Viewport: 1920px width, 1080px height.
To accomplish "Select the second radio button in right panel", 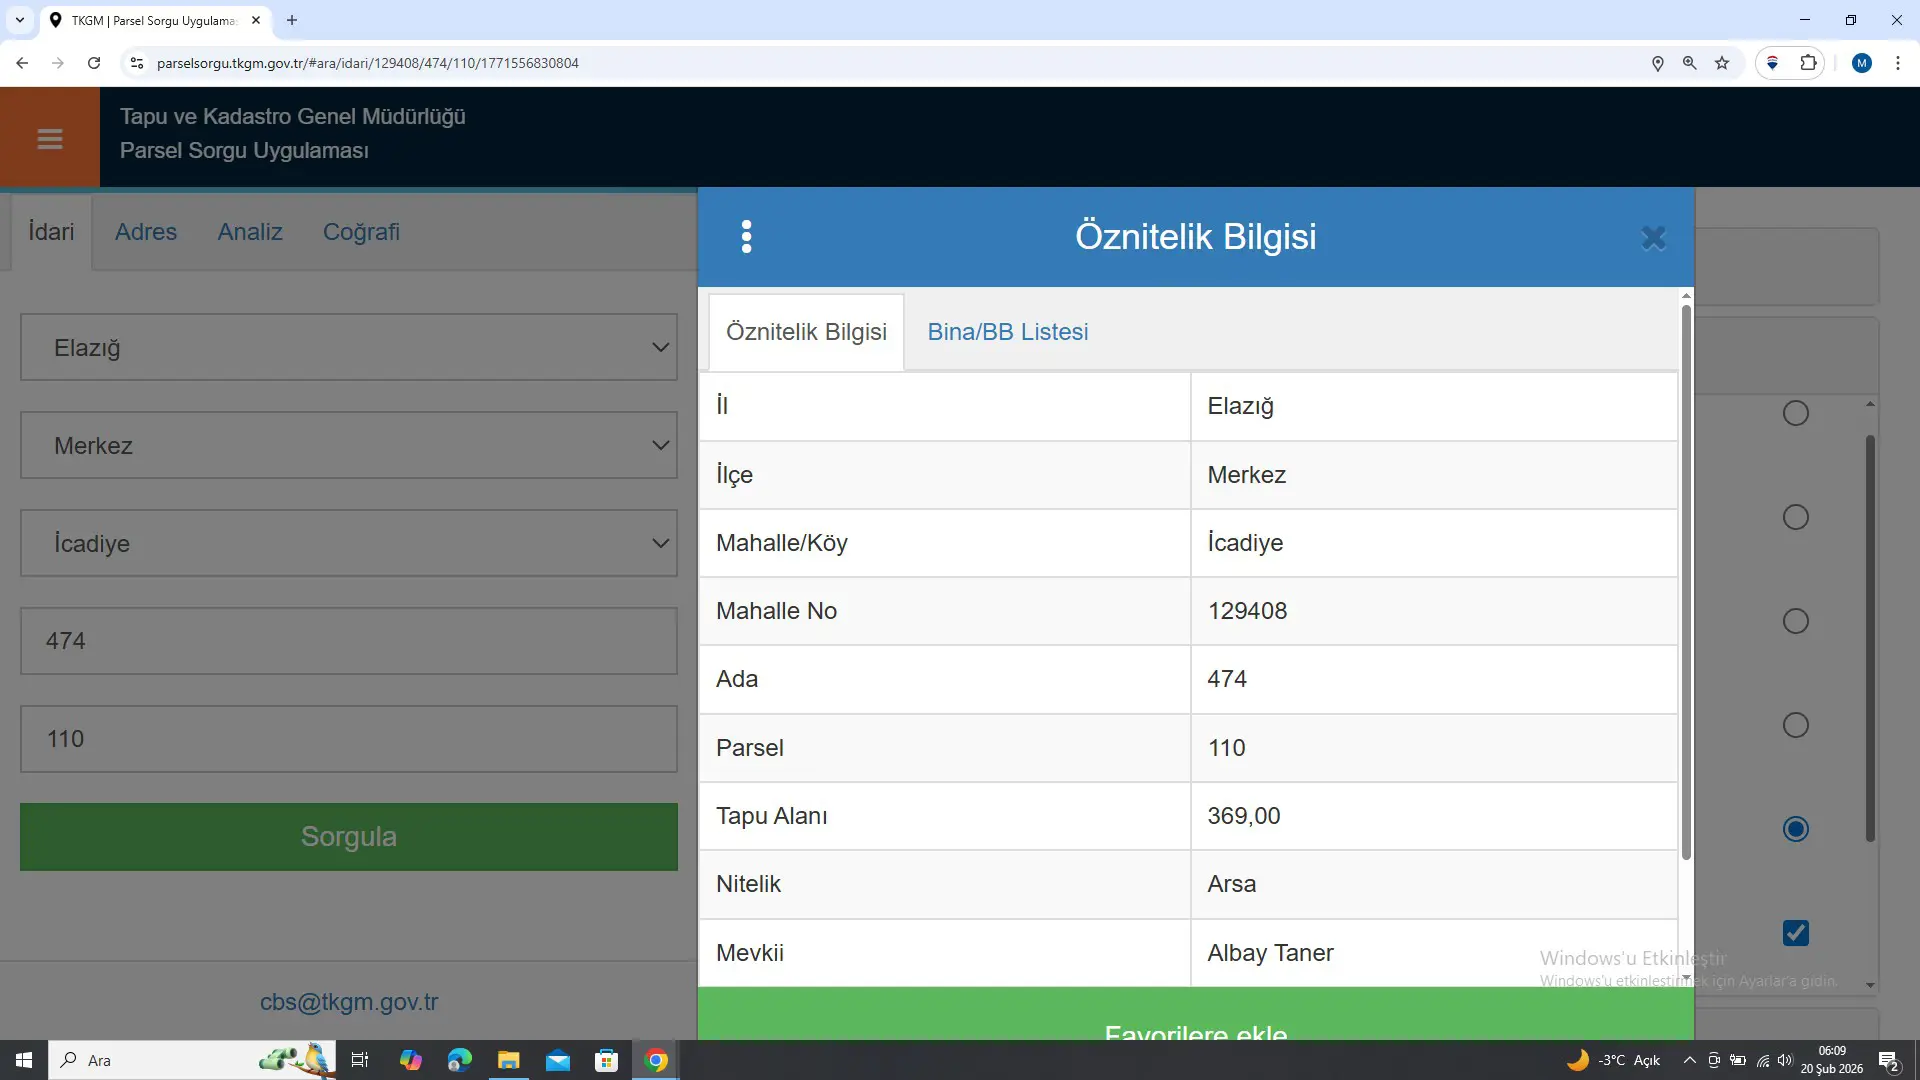I will point(1796,517).
